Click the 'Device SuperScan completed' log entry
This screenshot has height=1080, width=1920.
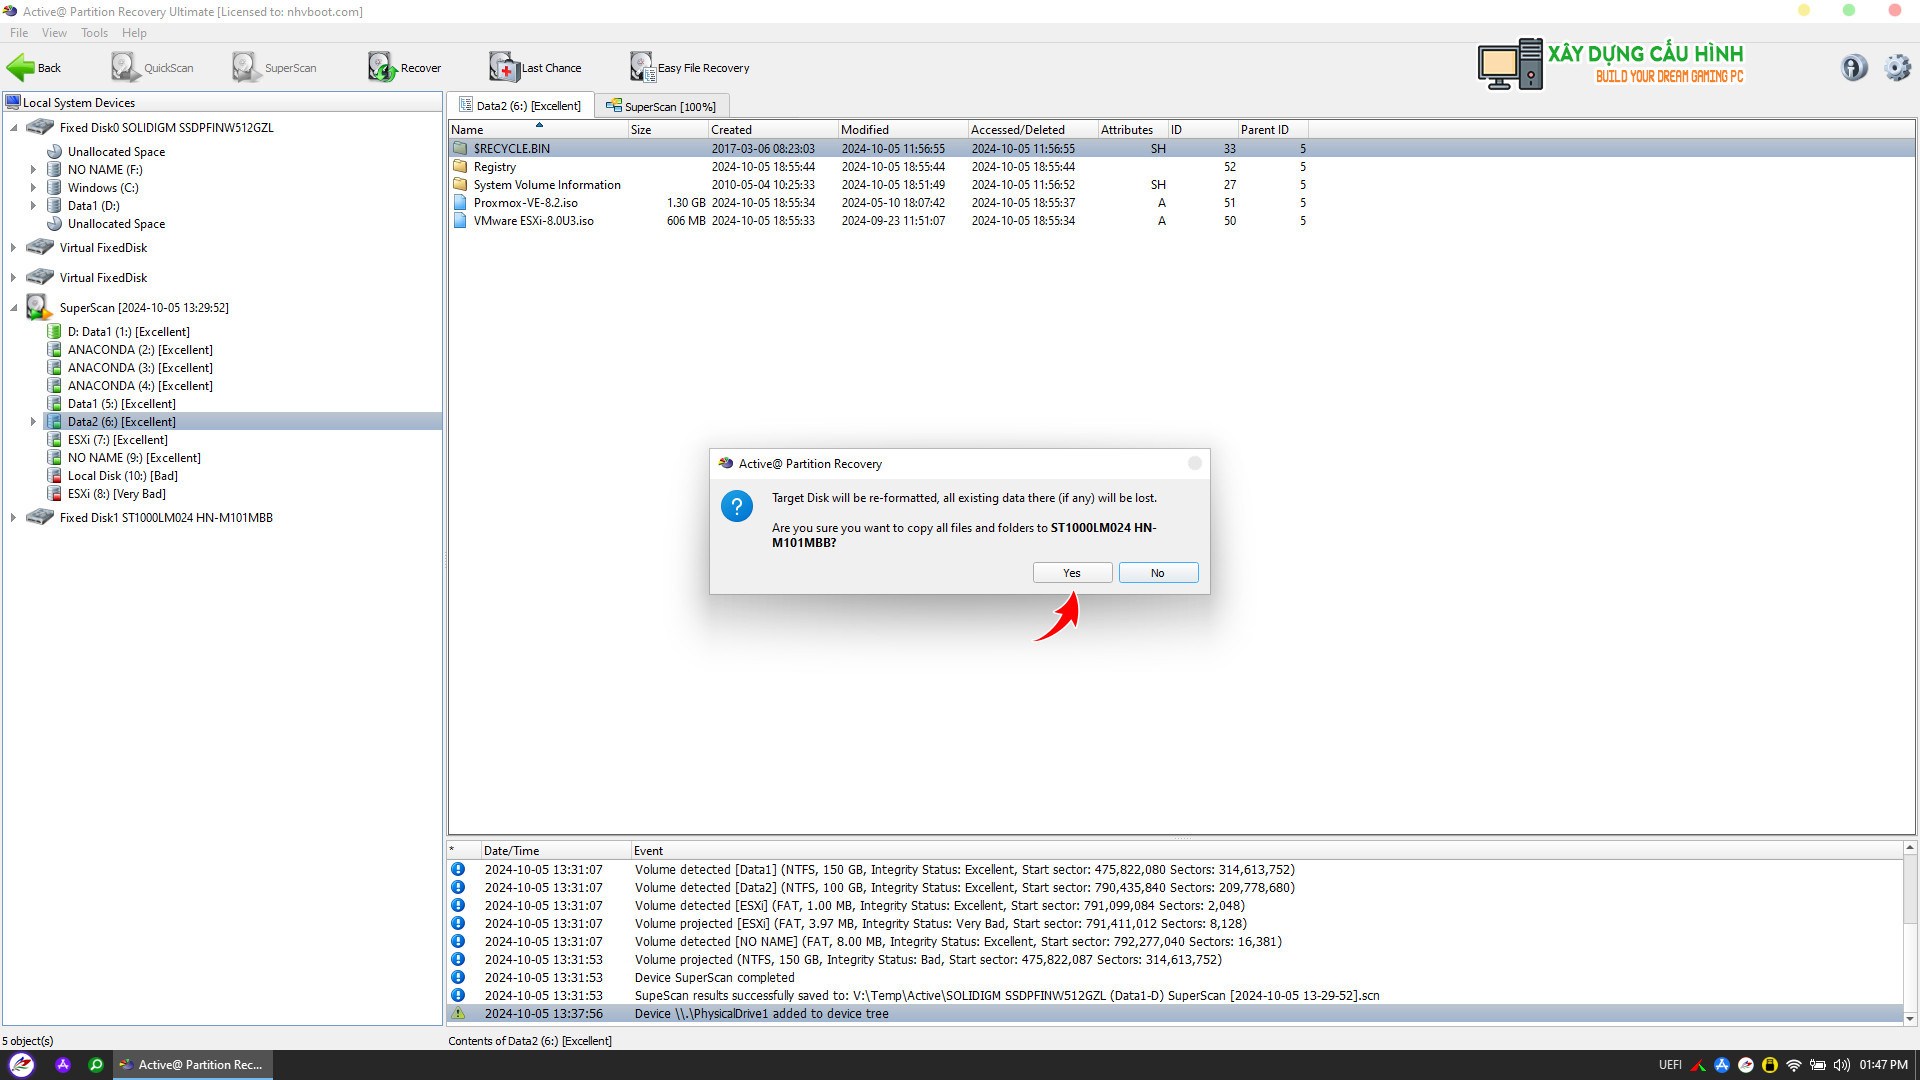click(1175, 977)
